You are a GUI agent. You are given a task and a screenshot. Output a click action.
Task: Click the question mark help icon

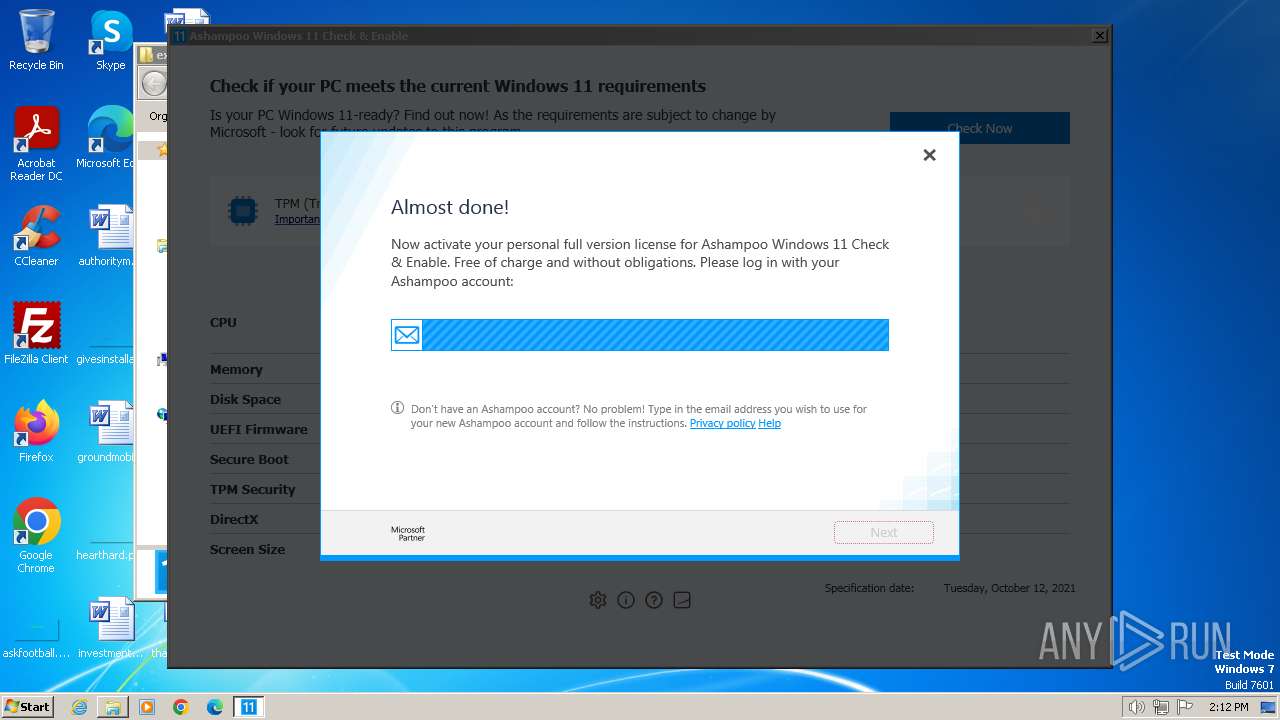point(654,600)
